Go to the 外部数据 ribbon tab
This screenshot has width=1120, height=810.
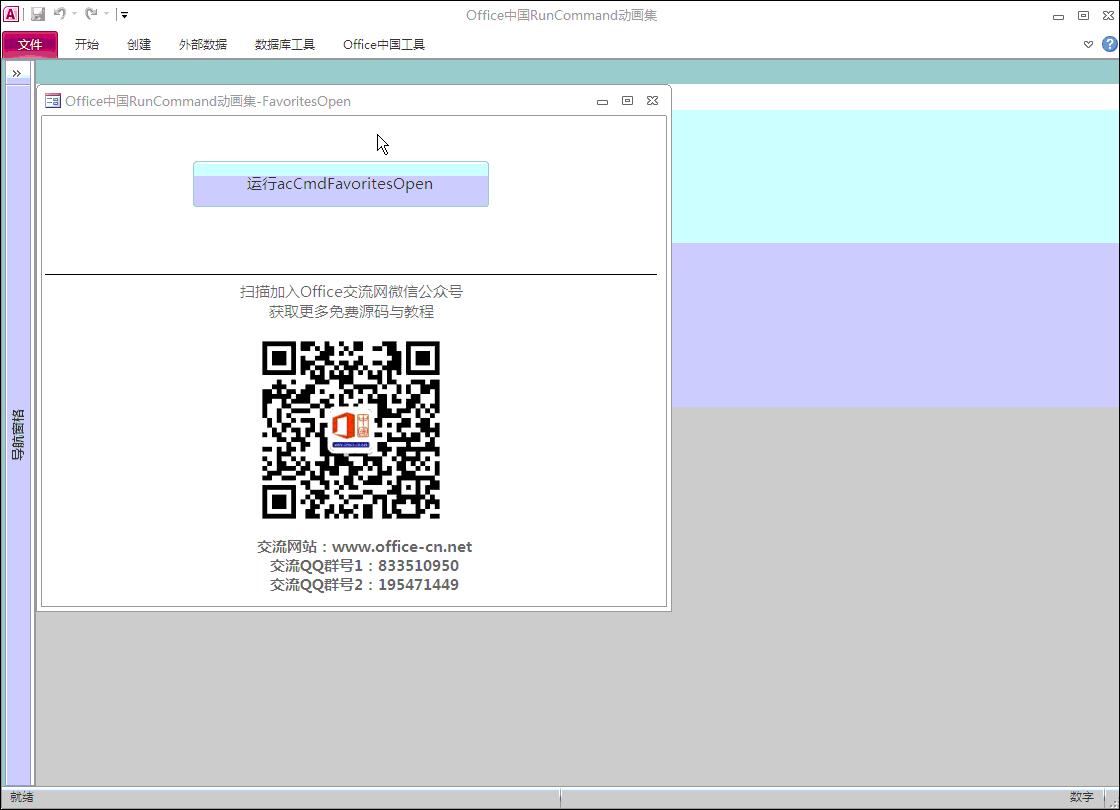tap(203, 44)
